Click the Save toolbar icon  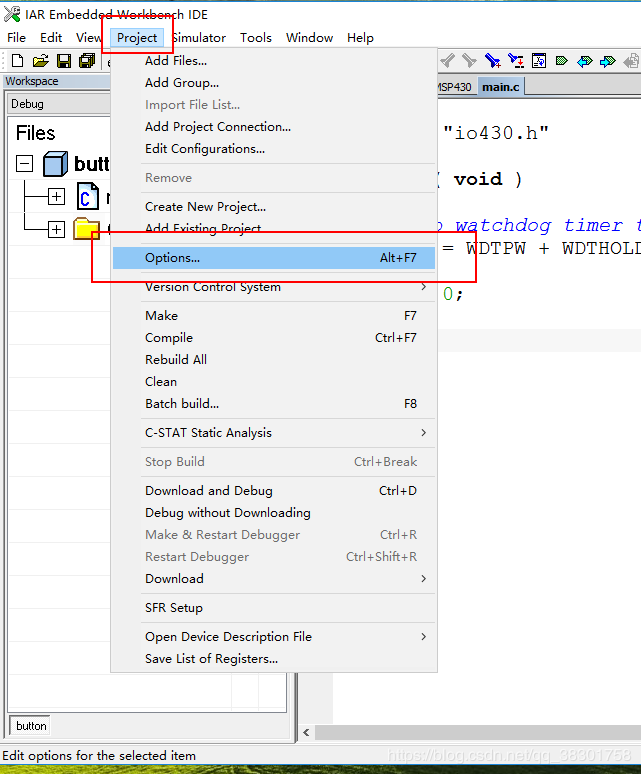tap(64, 61)
